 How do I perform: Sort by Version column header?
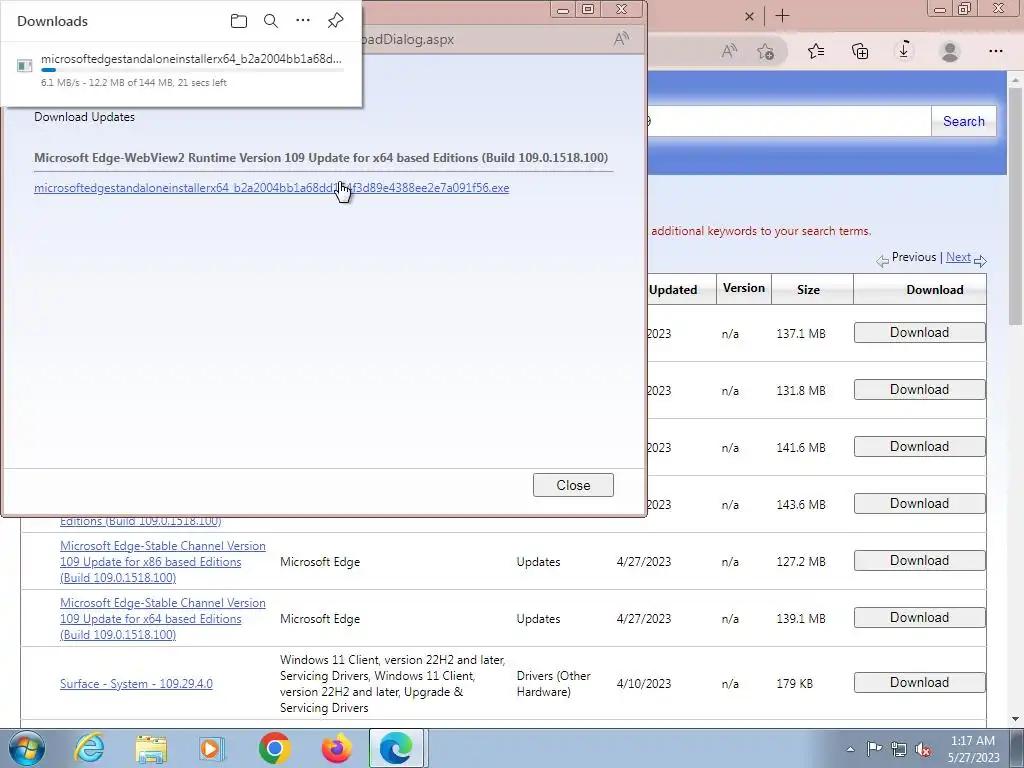point(743,289)
